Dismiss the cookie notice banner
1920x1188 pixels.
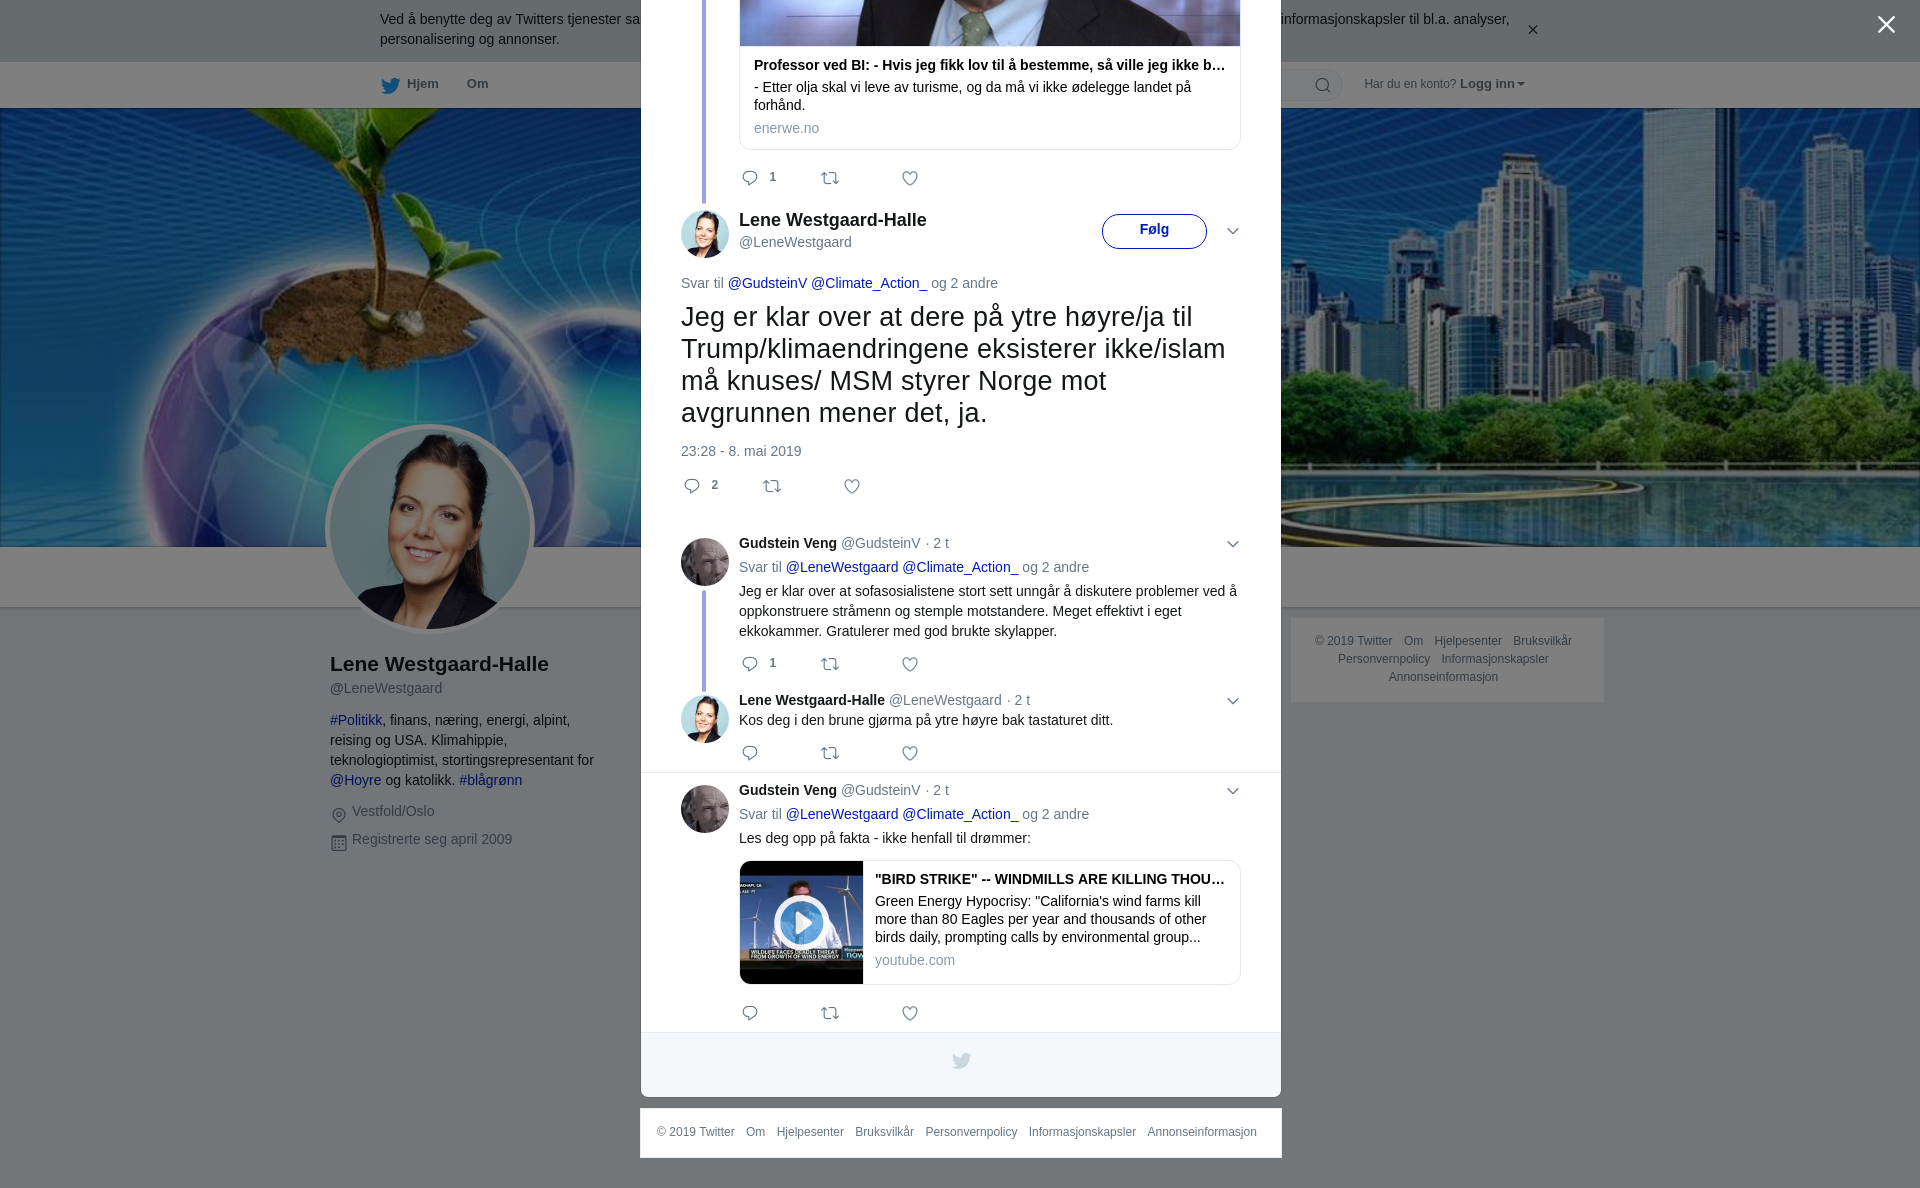click(1532, 30)
